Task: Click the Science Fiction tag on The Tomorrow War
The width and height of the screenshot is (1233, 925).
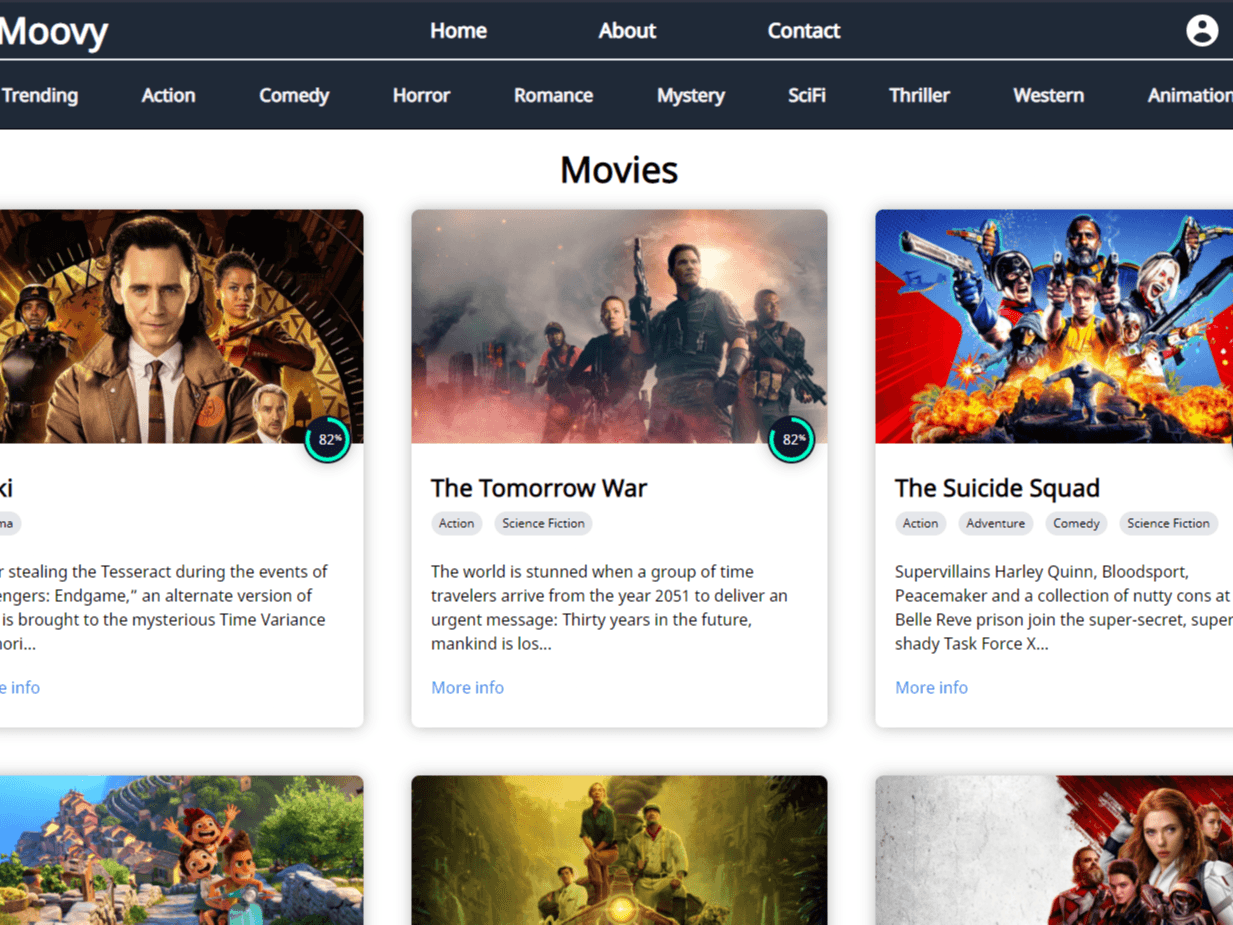Action: point(543,524)
